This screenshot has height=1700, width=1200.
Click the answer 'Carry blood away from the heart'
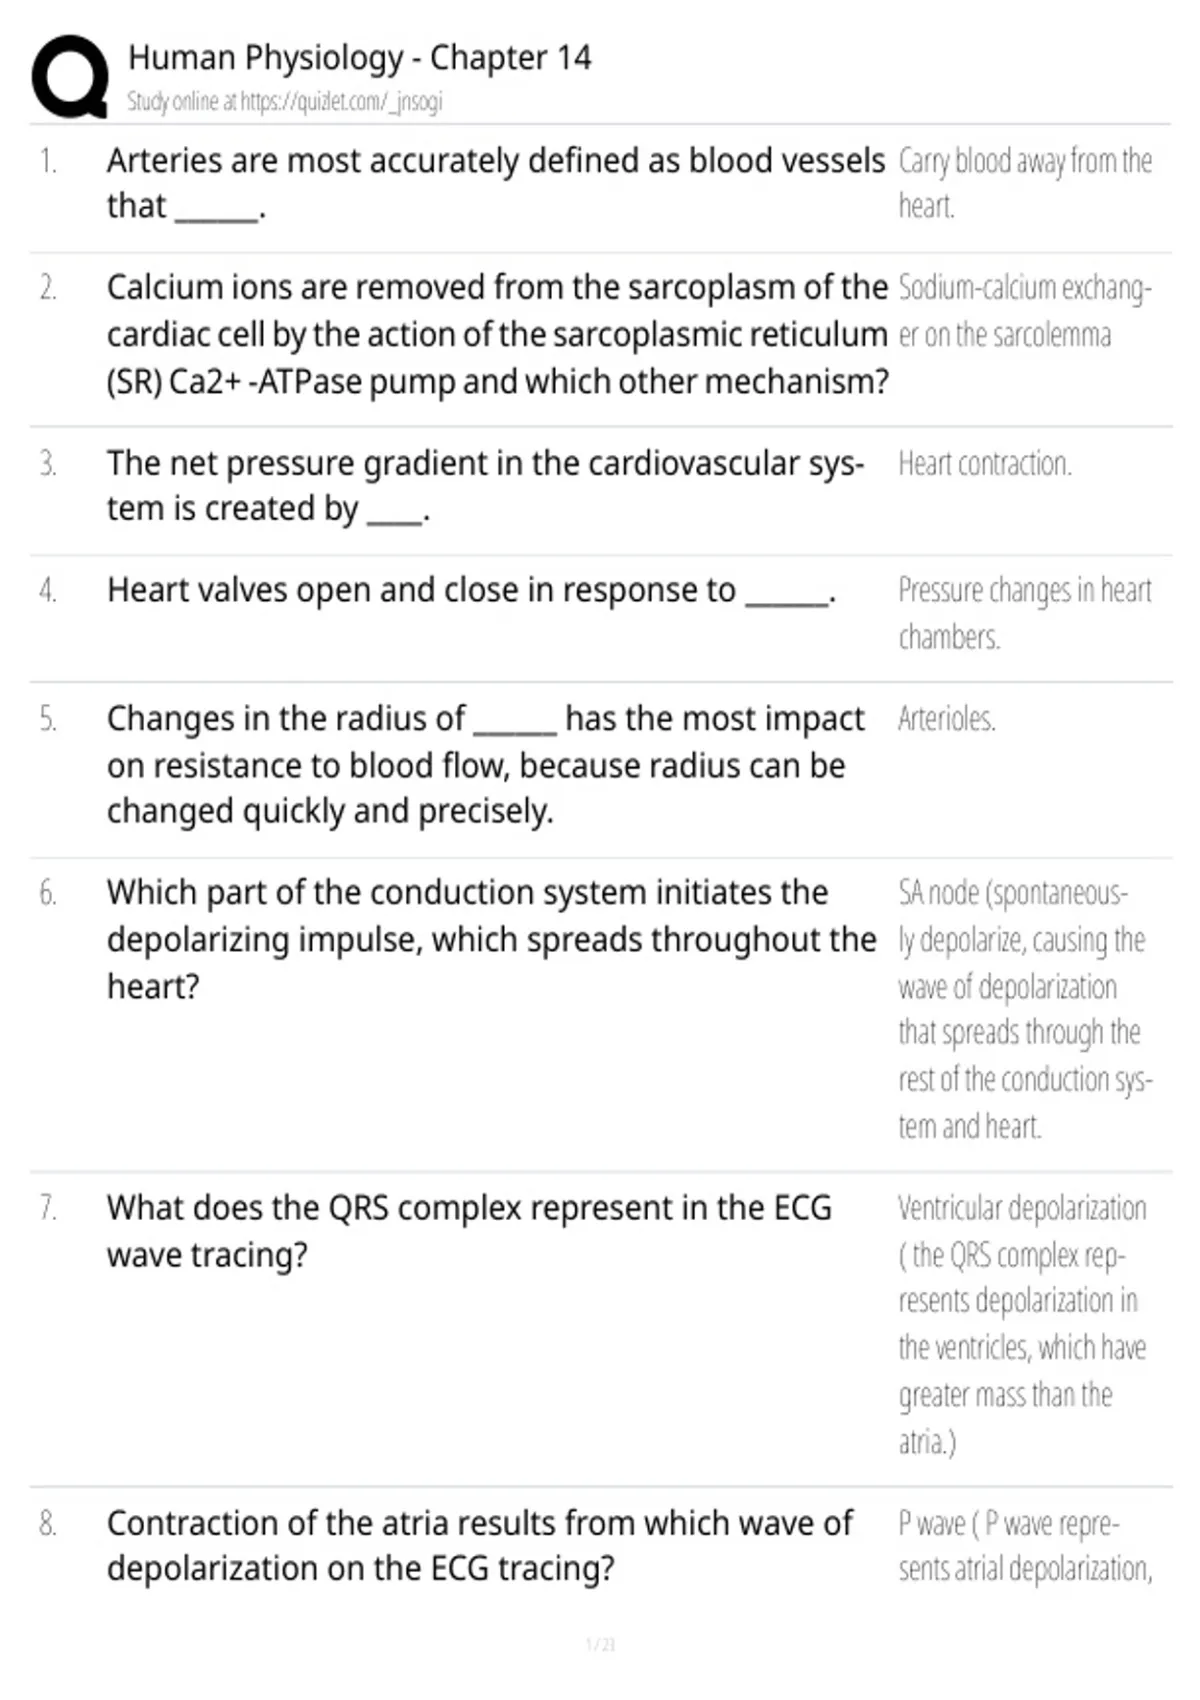tap(1025, 183)
